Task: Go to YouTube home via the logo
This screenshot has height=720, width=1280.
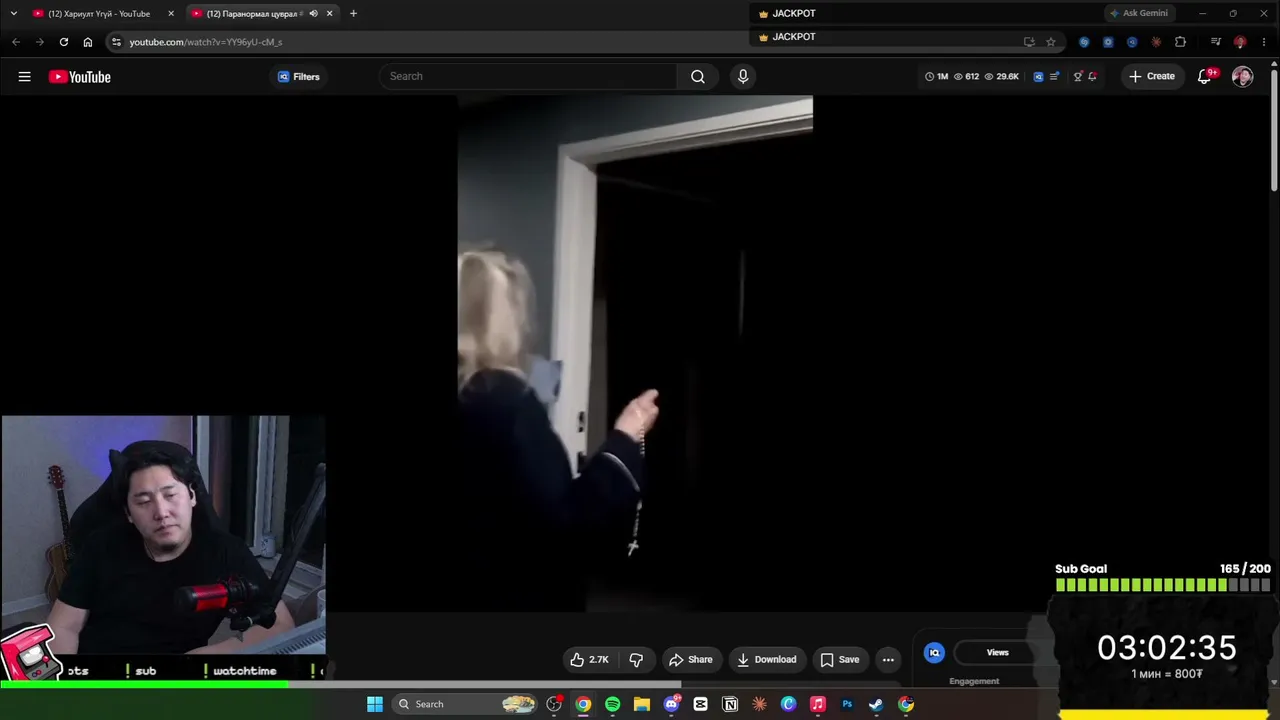Action: (80, 77)
